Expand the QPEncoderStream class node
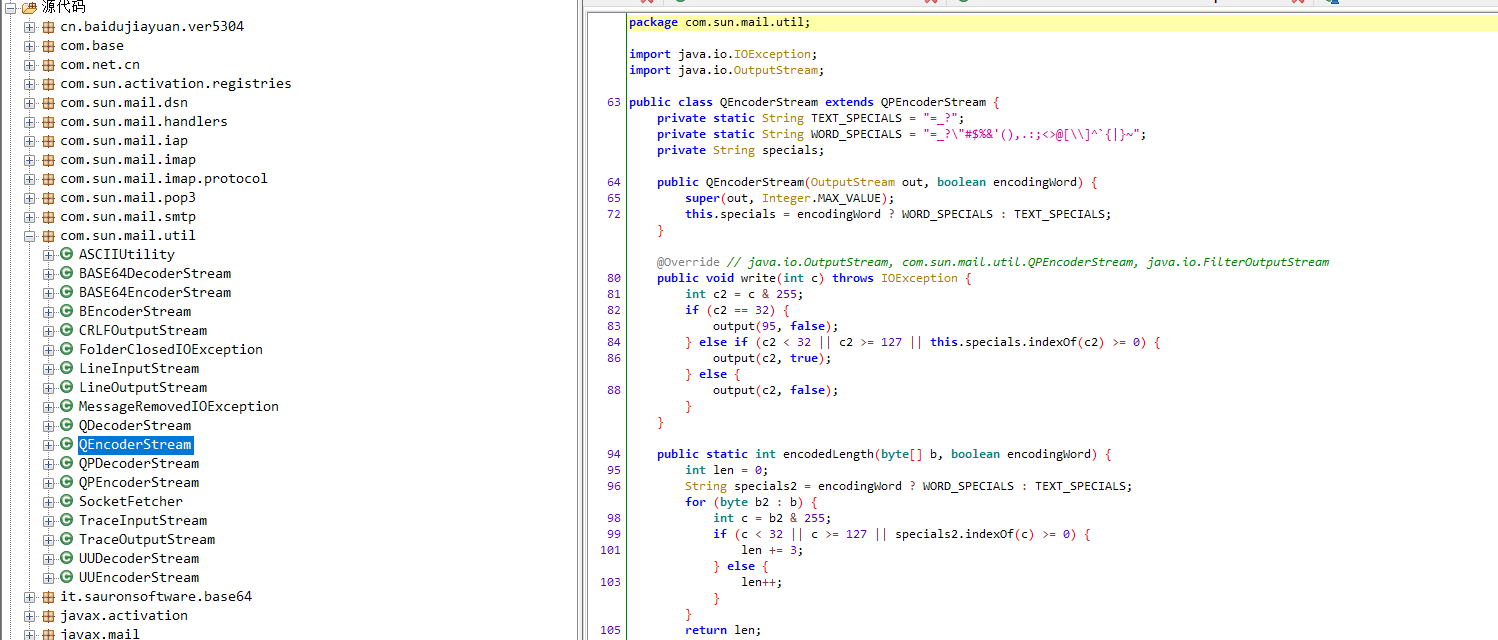The image size is (1498, 640). tap(49, 483)
